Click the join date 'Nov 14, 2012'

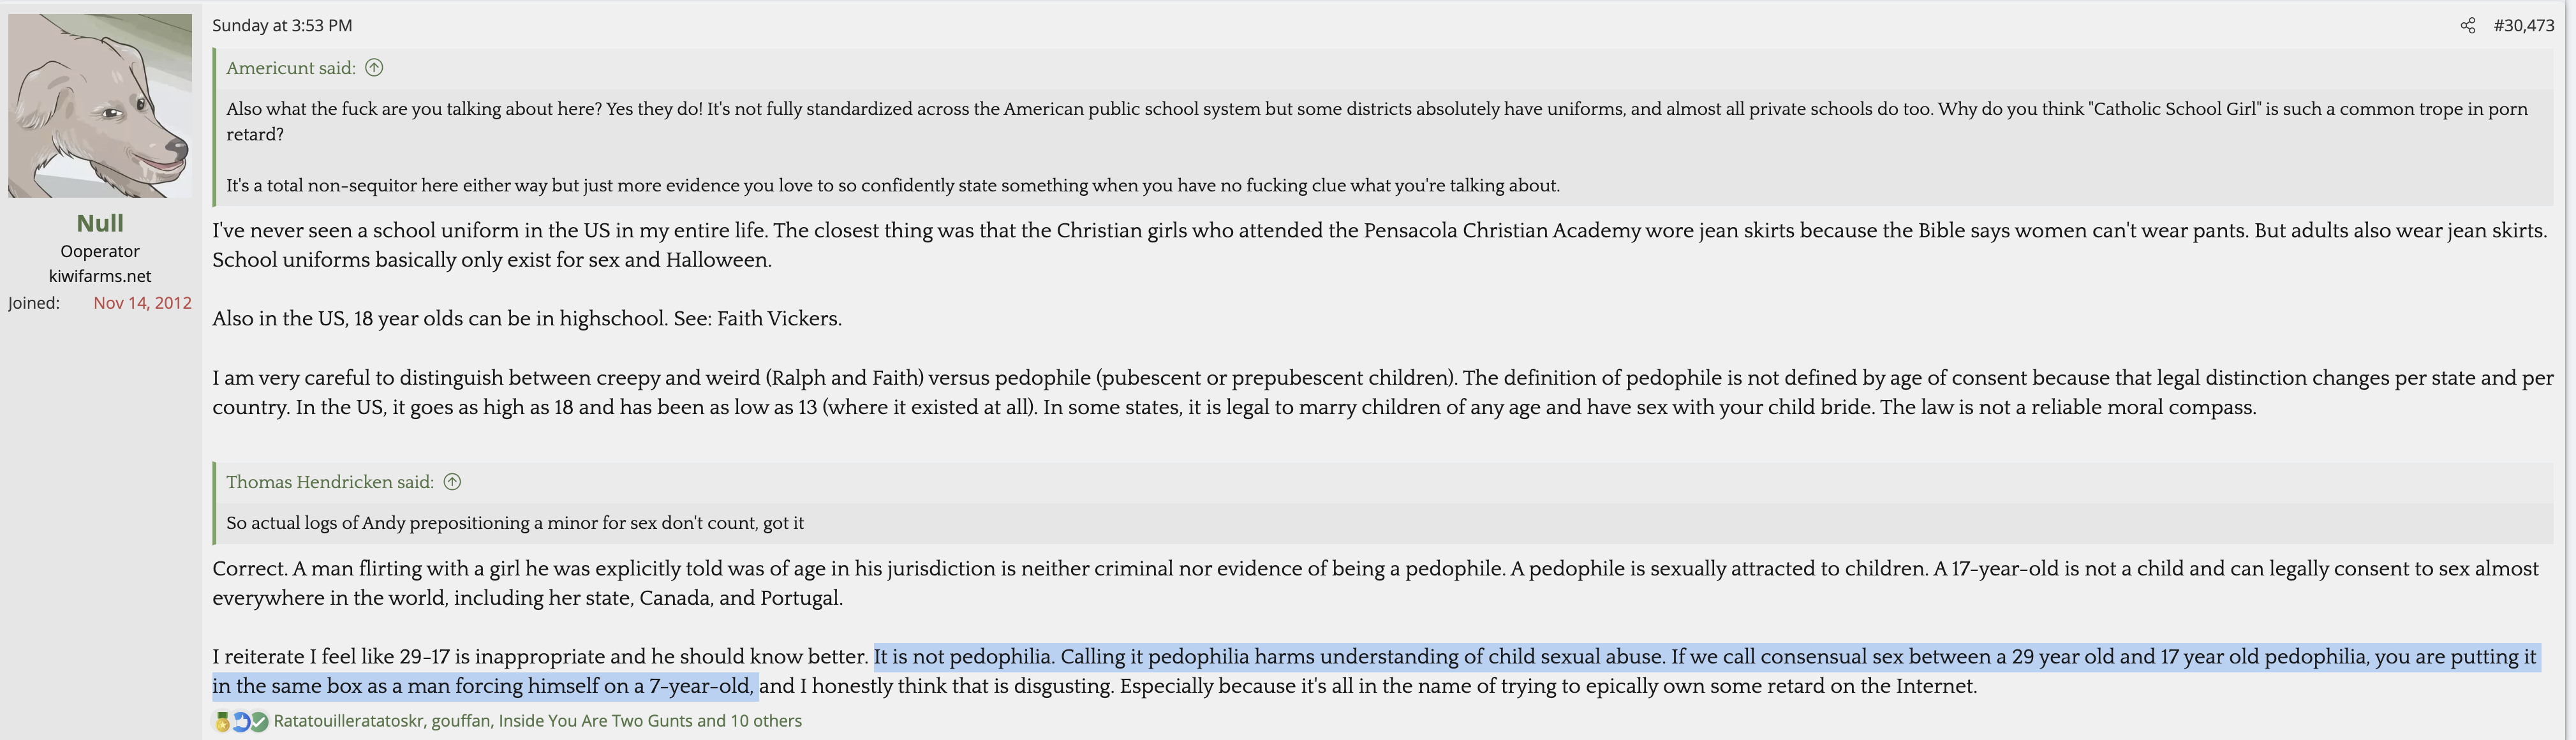point(142,303)
